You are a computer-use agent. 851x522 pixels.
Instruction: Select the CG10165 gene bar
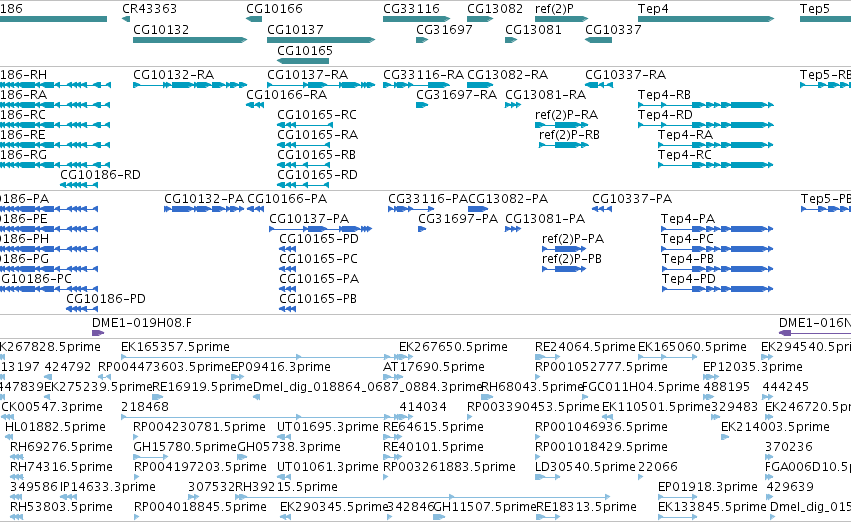303,61
